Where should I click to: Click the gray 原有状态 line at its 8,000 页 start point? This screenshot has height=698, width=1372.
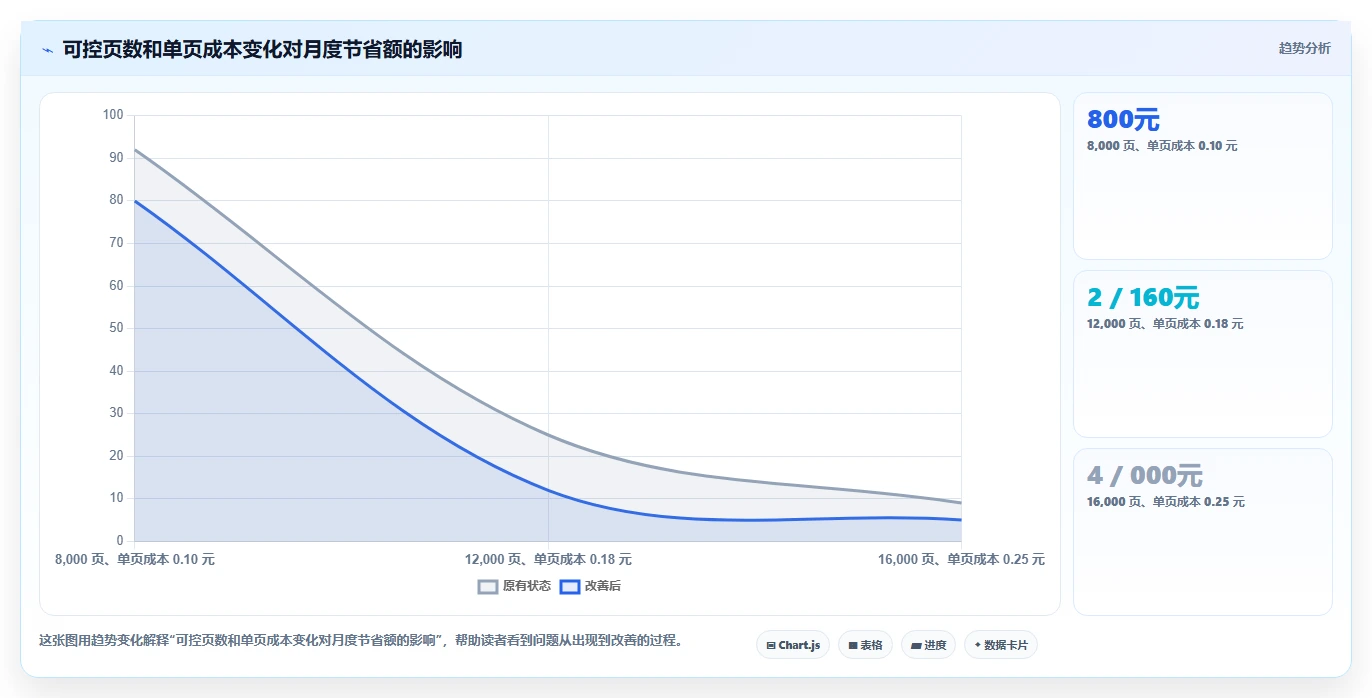[x=135, y=150]
